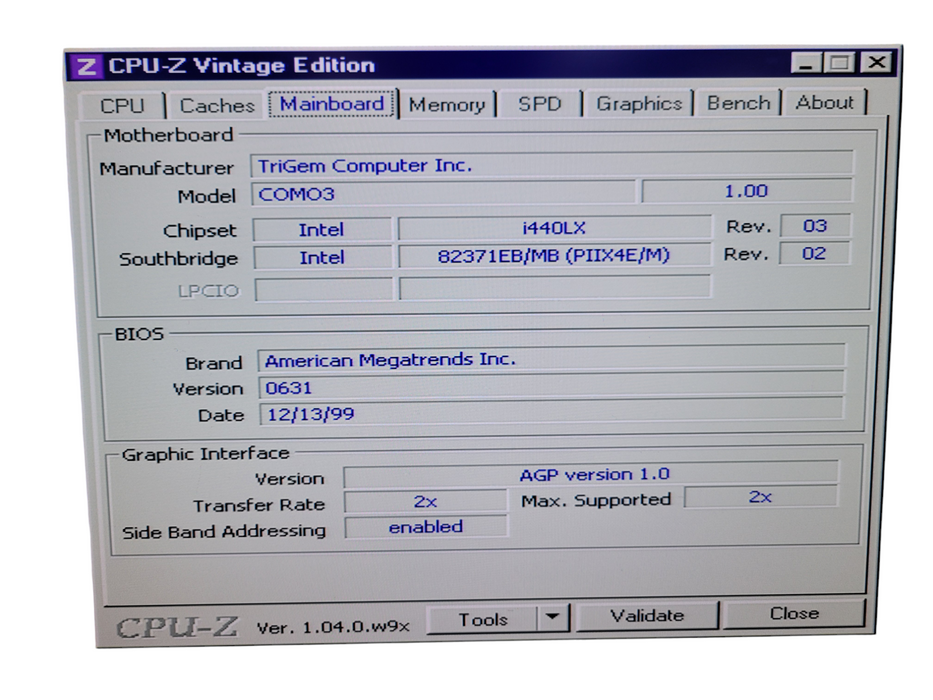Click the BIOS date 12/13/99
The height and width of the screenshot is (700, 933).
(x=552, y=412)
